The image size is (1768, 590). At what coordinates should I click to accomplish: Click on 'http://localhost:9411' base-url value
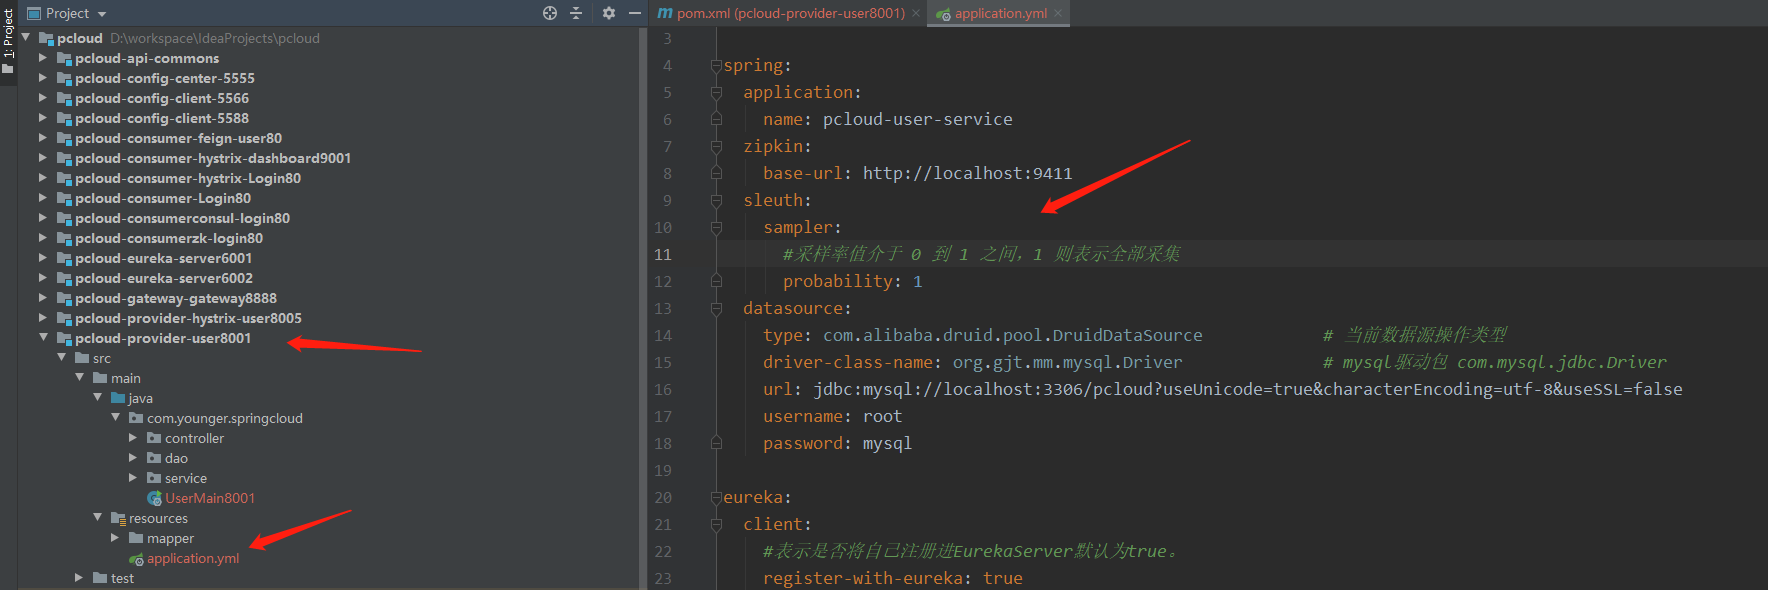[x=967, y=173]
